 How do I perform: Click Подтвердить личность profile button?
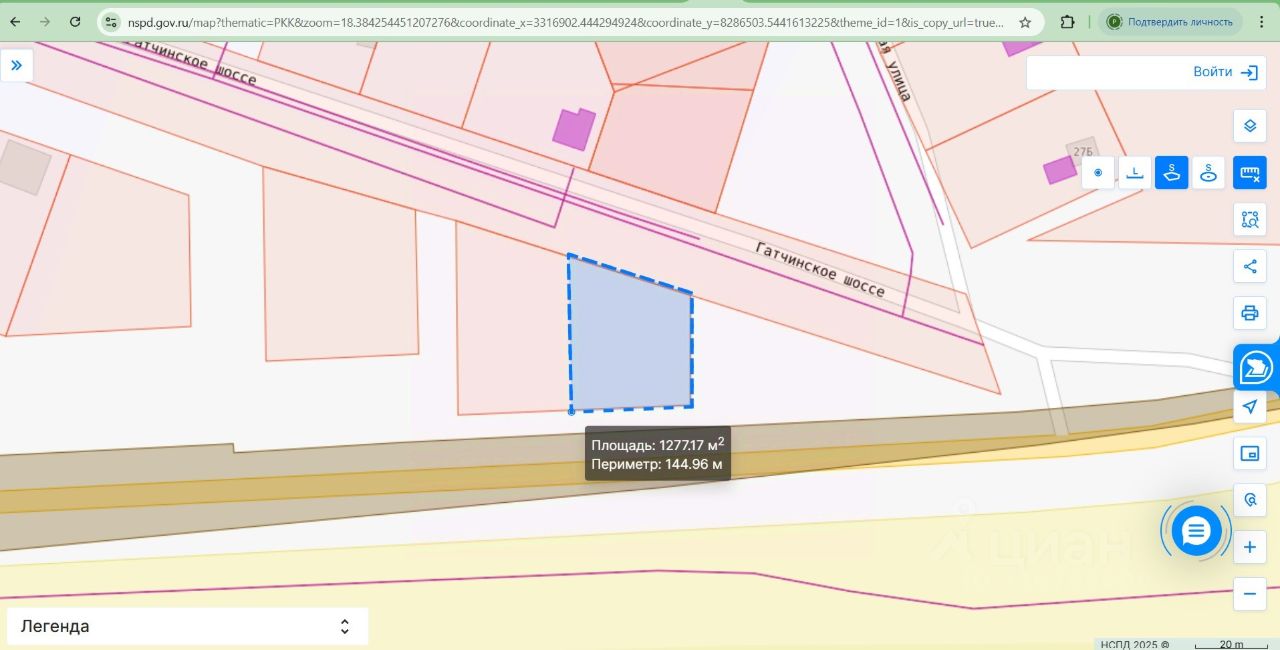pos(1169,22)
